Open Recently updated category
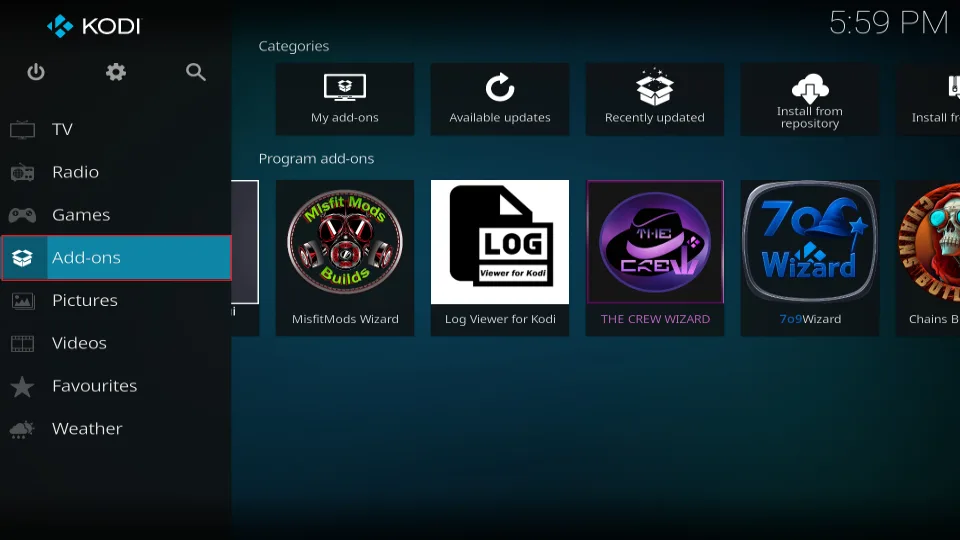The image size is (960, 540). [x=654, y=99]
